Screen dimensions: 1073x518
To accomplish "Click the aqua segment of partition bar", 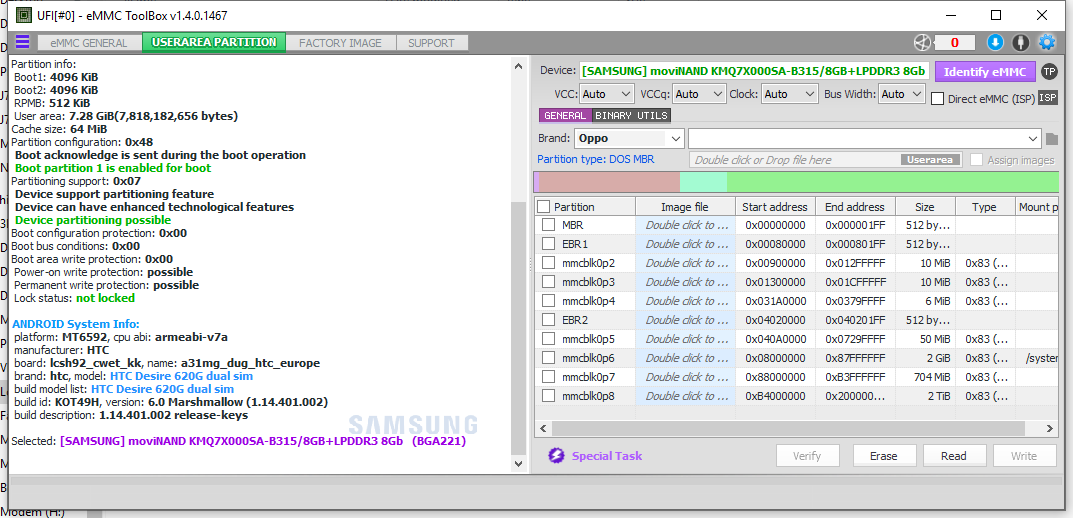I will (x=703, y=182).
